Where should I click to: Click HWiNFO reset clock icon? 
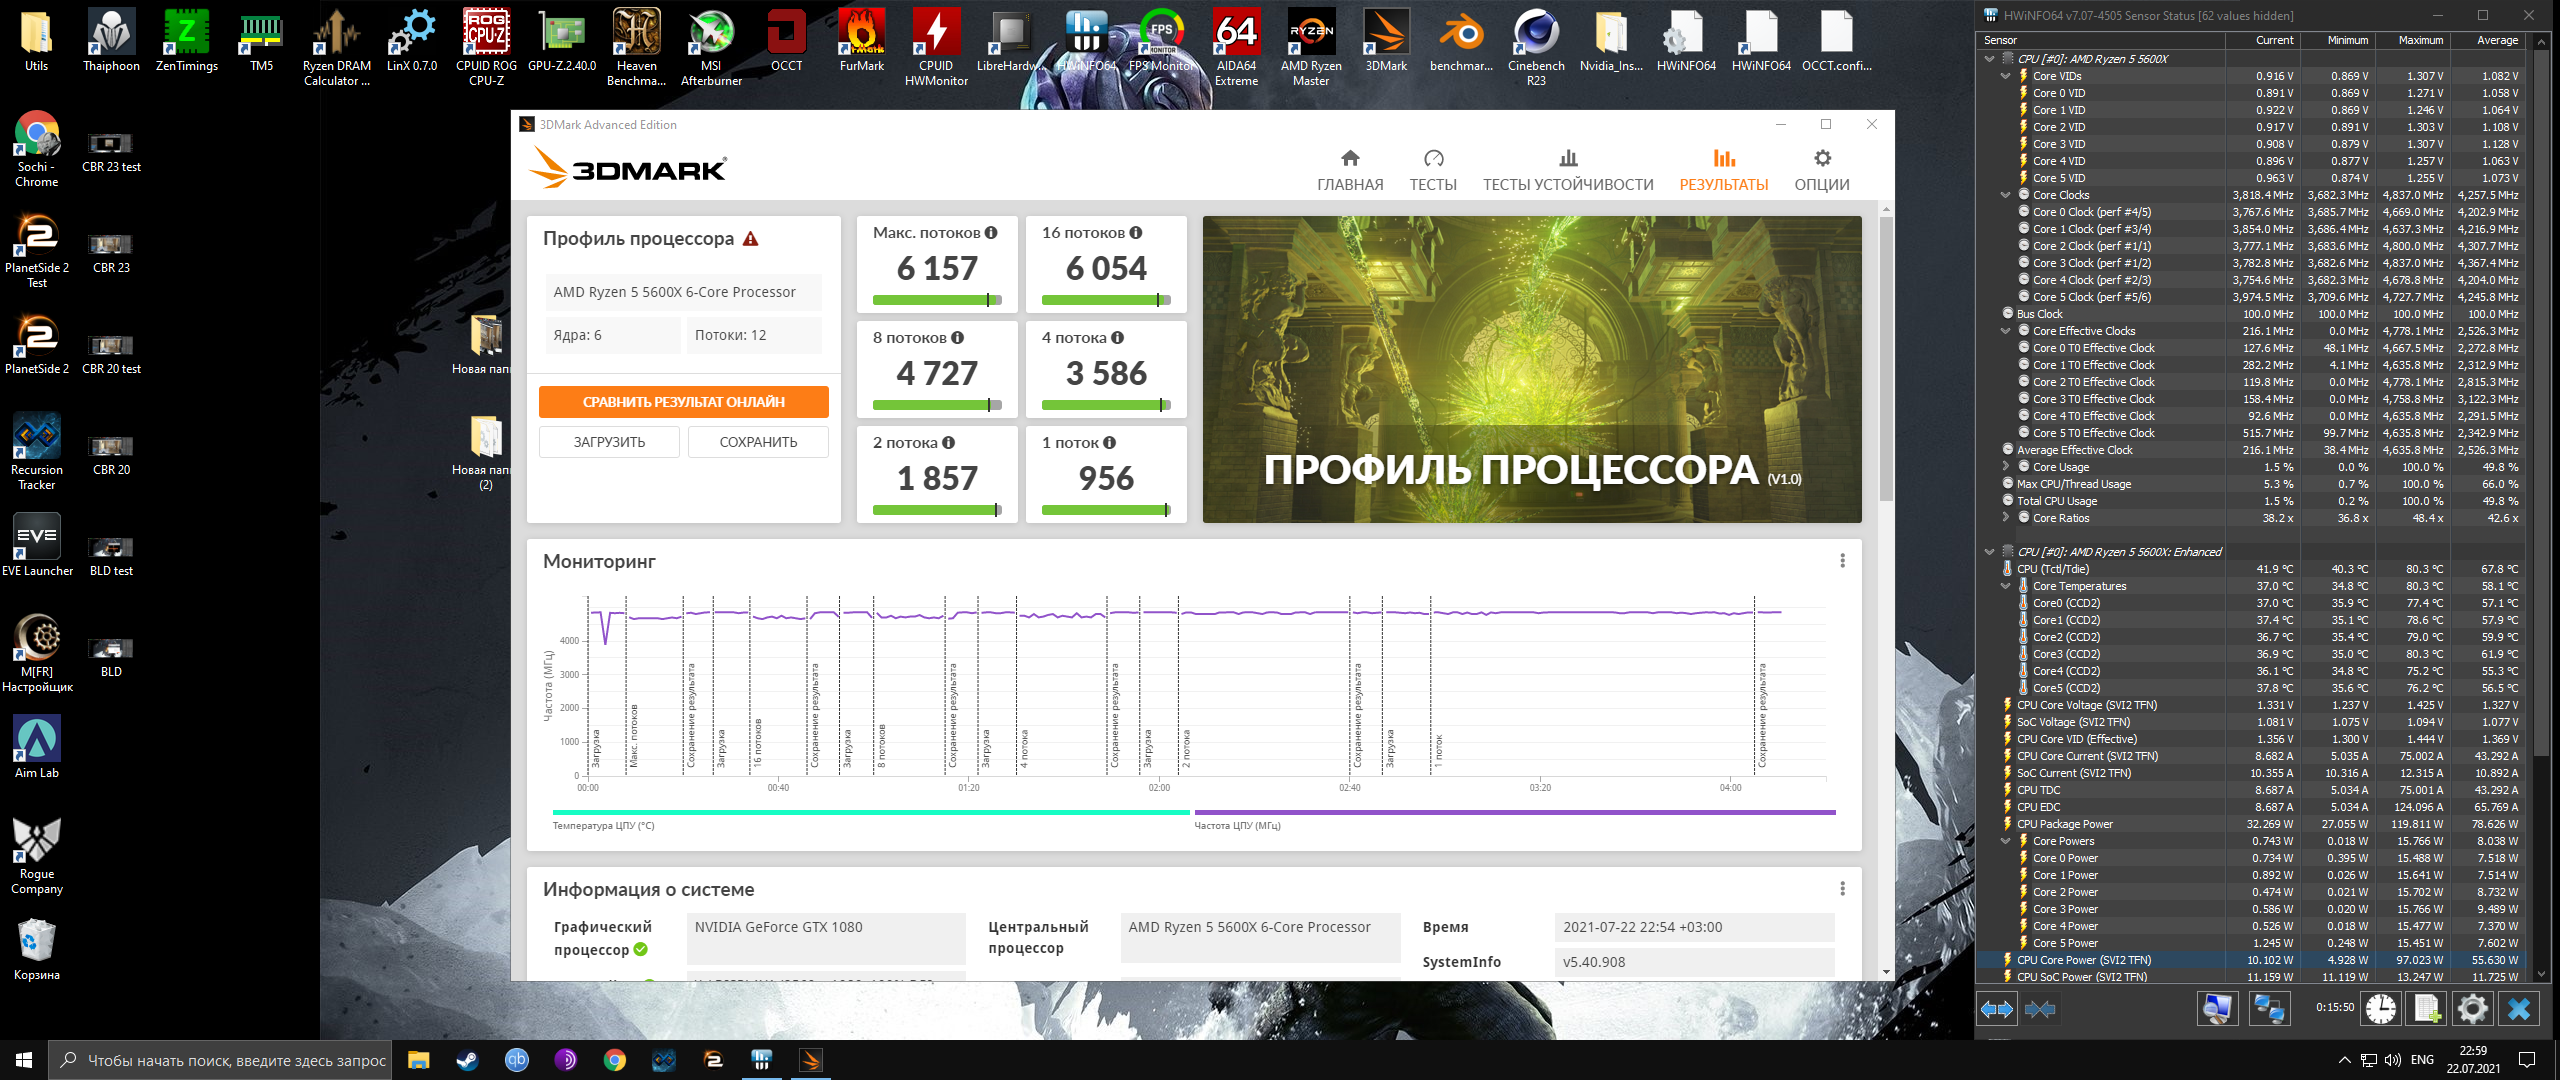pos(2381,1009)
